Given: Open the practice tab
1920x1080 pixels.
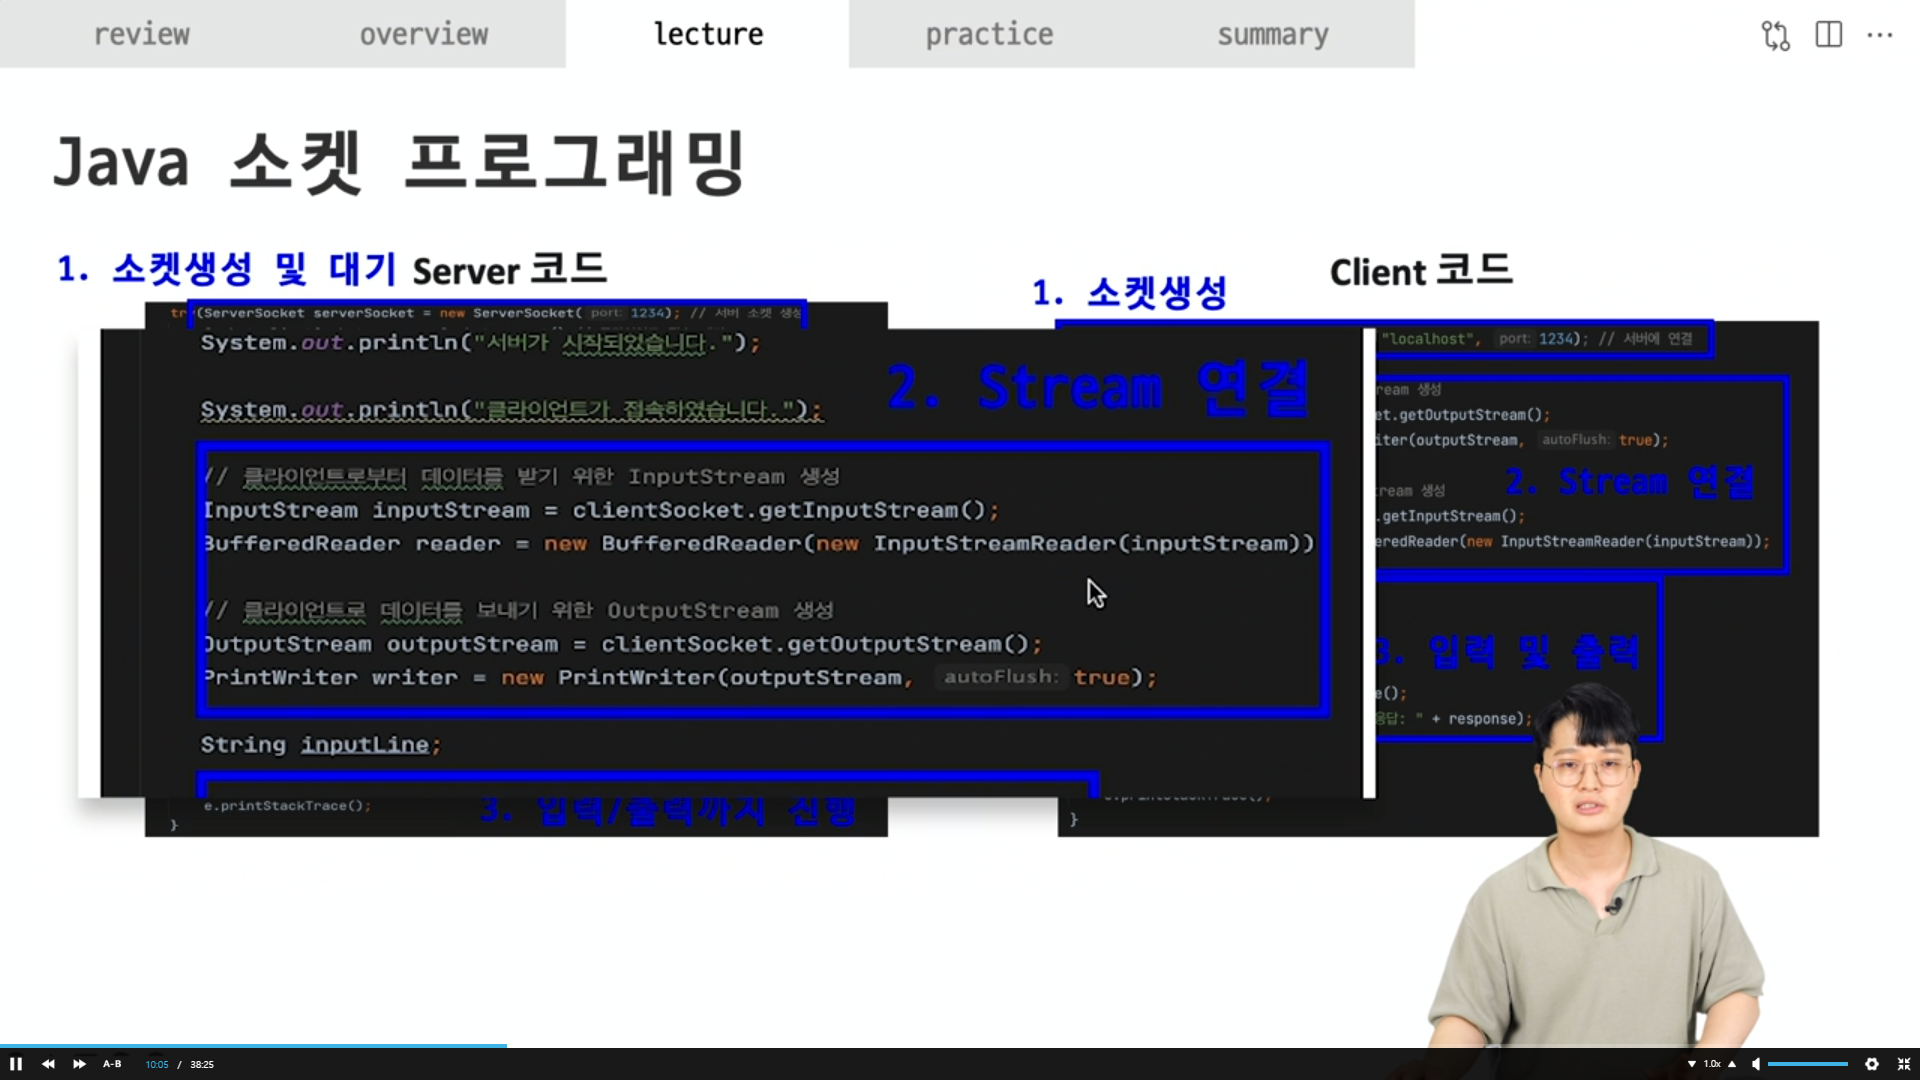Looking at the screenshot, I should coord(989,34).
